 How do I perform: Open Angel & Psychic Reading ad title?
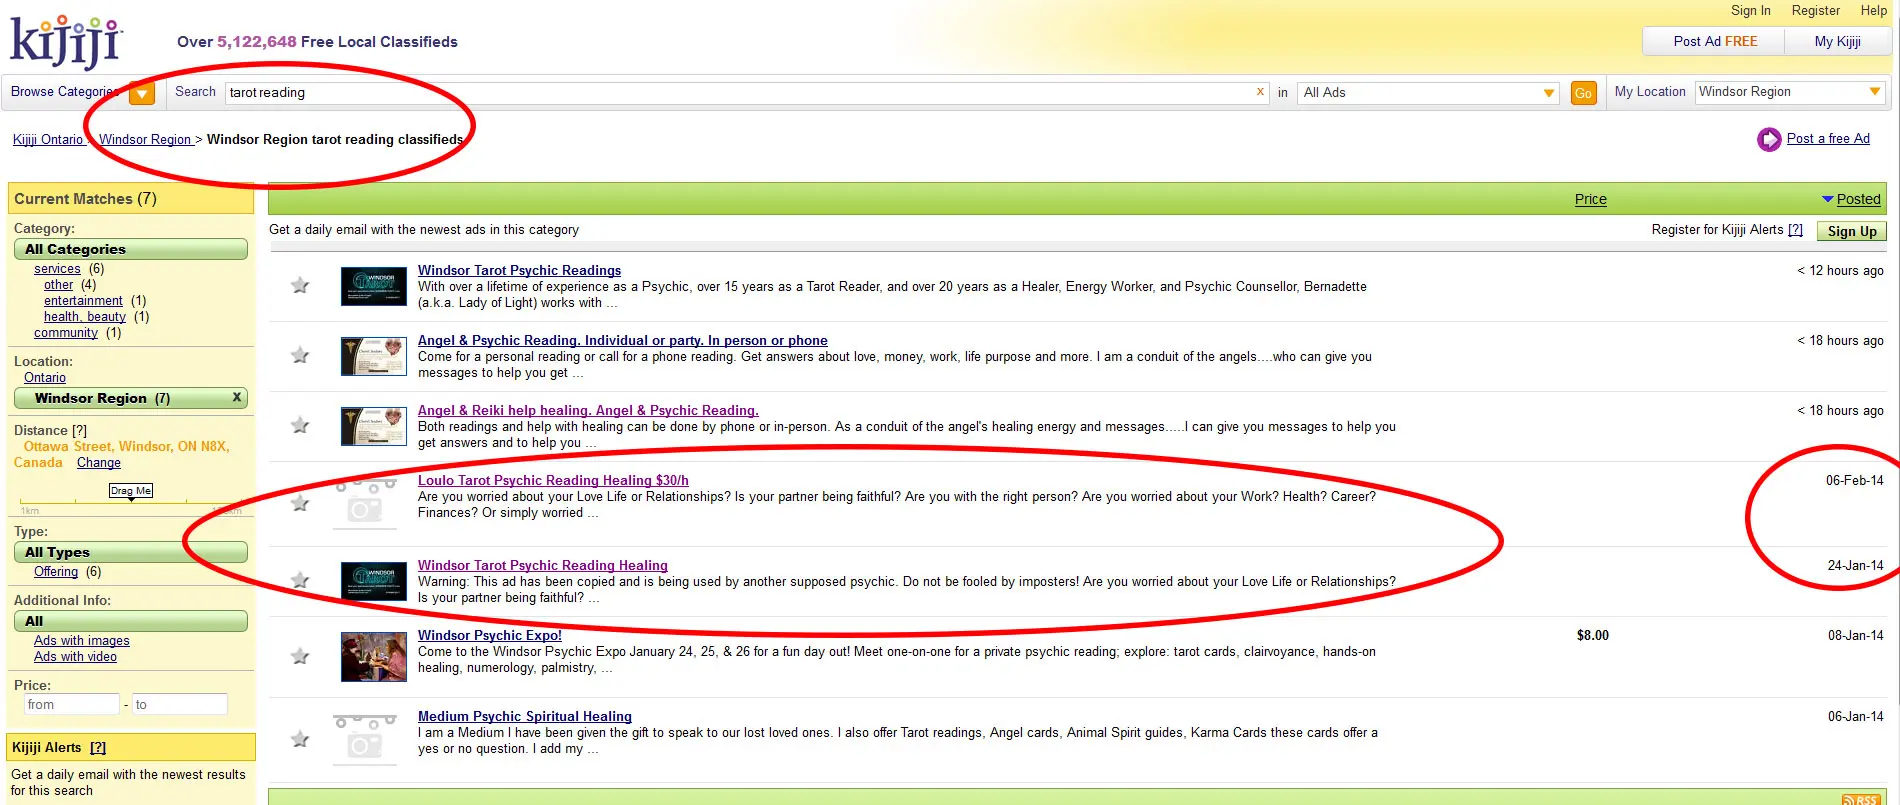pos(622,340)
